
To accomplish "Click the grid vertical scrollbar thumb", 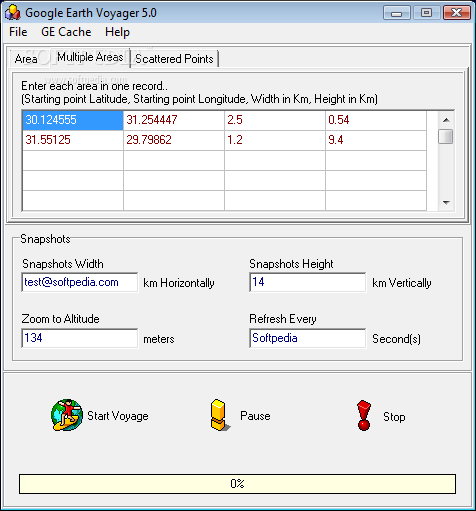I will [446, 136].
